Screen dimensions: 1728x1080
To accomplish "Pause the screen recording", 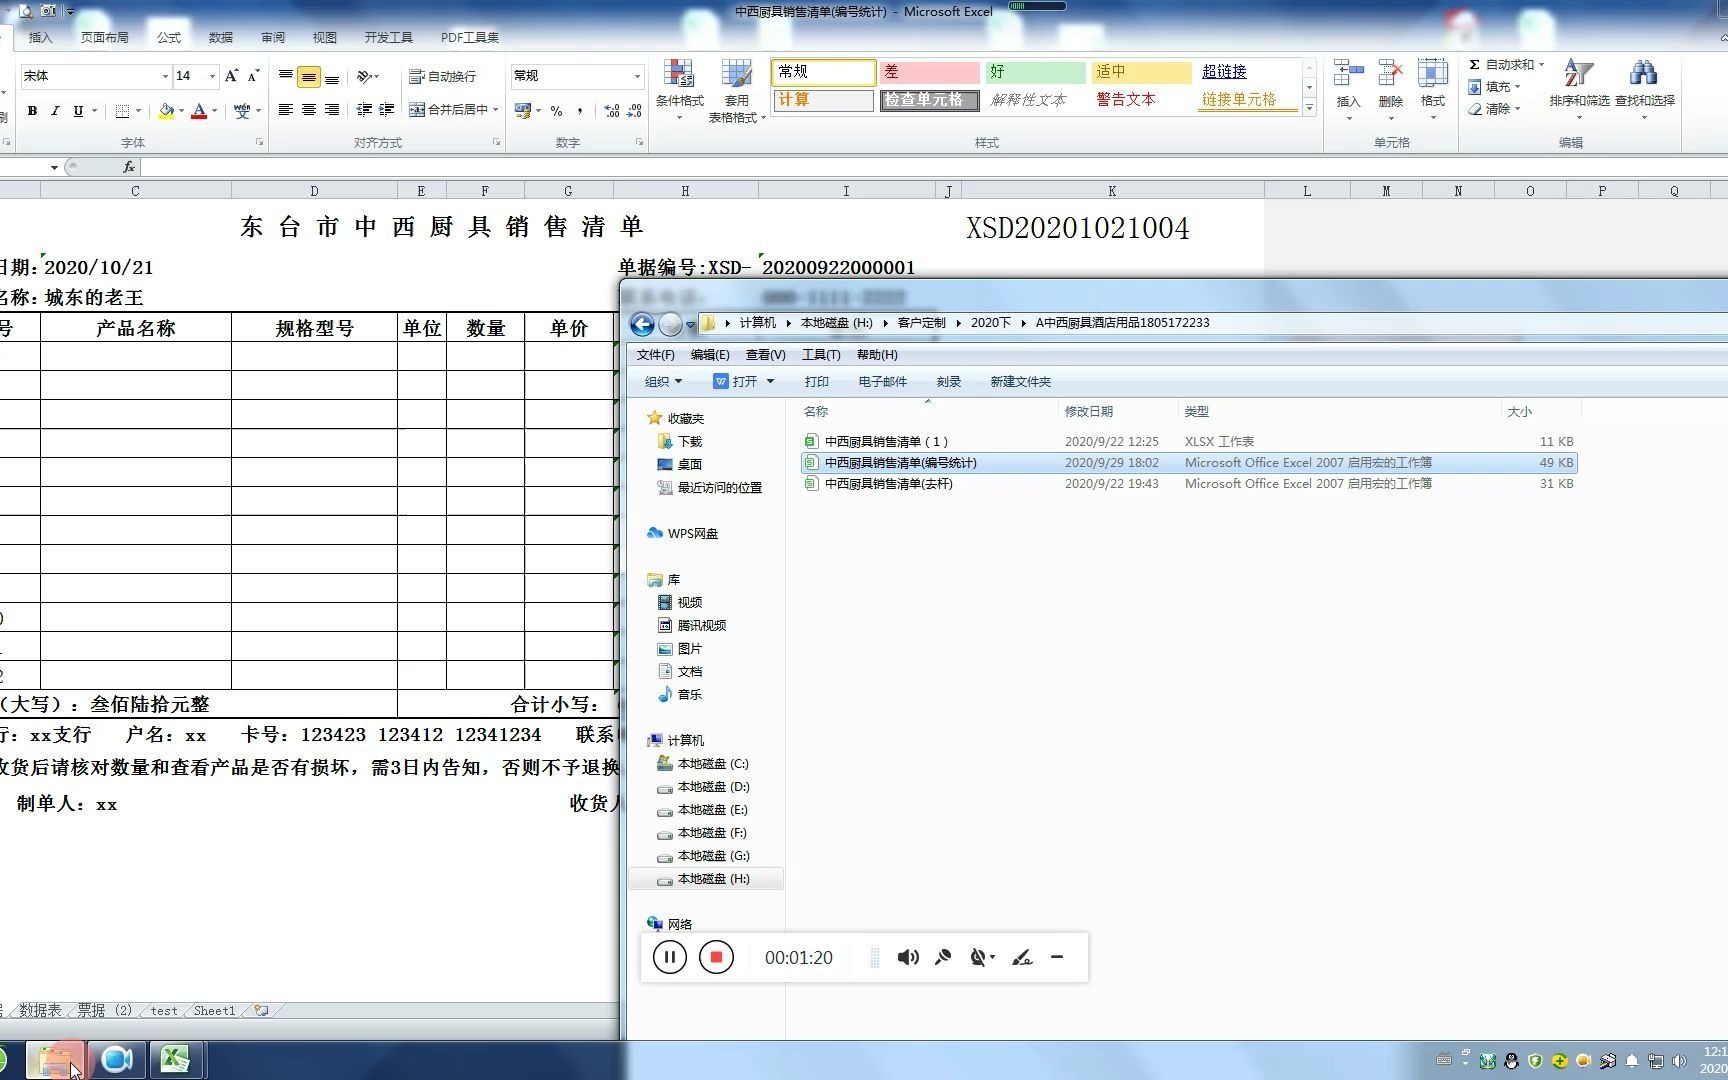I will click(669, 958).
